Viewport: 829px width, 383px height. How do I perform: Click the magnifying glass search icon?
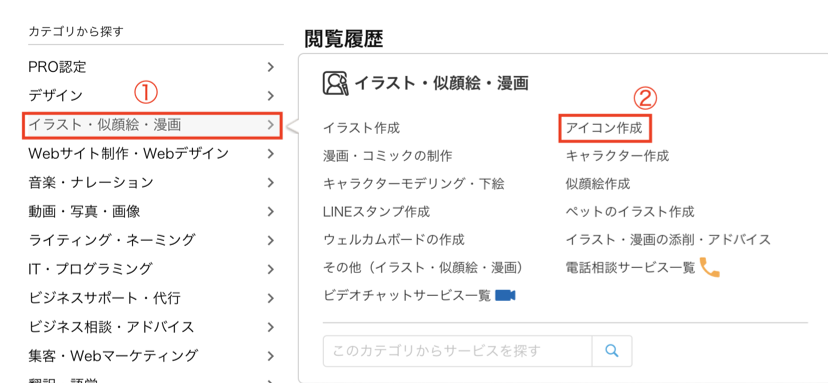tap(612, 351)
